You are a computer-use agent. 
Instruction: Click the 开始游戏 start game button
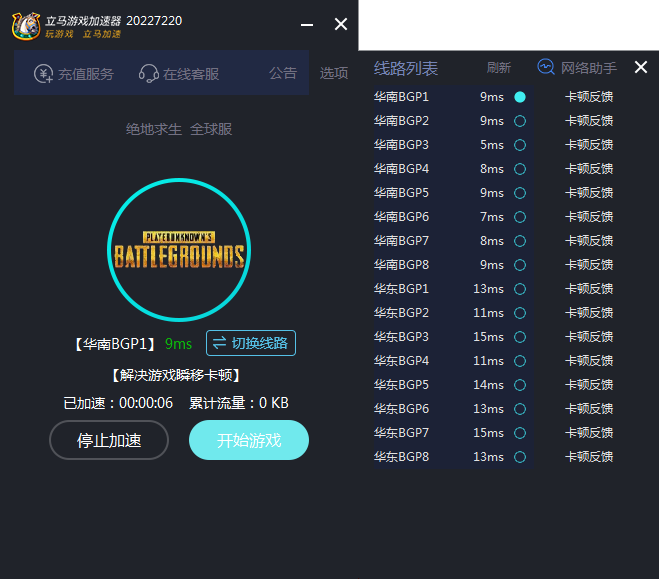click(249, 440)
